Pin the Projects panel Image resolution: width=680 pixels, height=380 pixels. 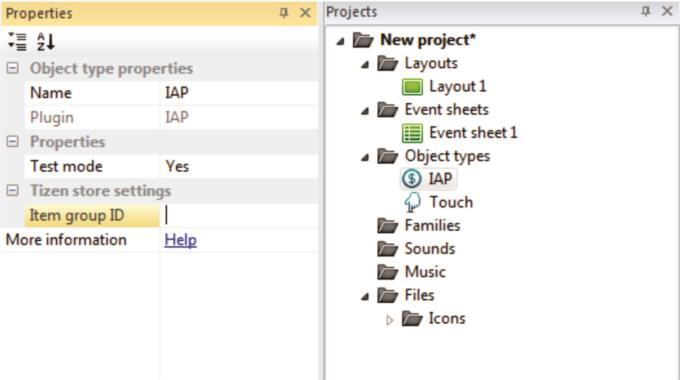646,11
